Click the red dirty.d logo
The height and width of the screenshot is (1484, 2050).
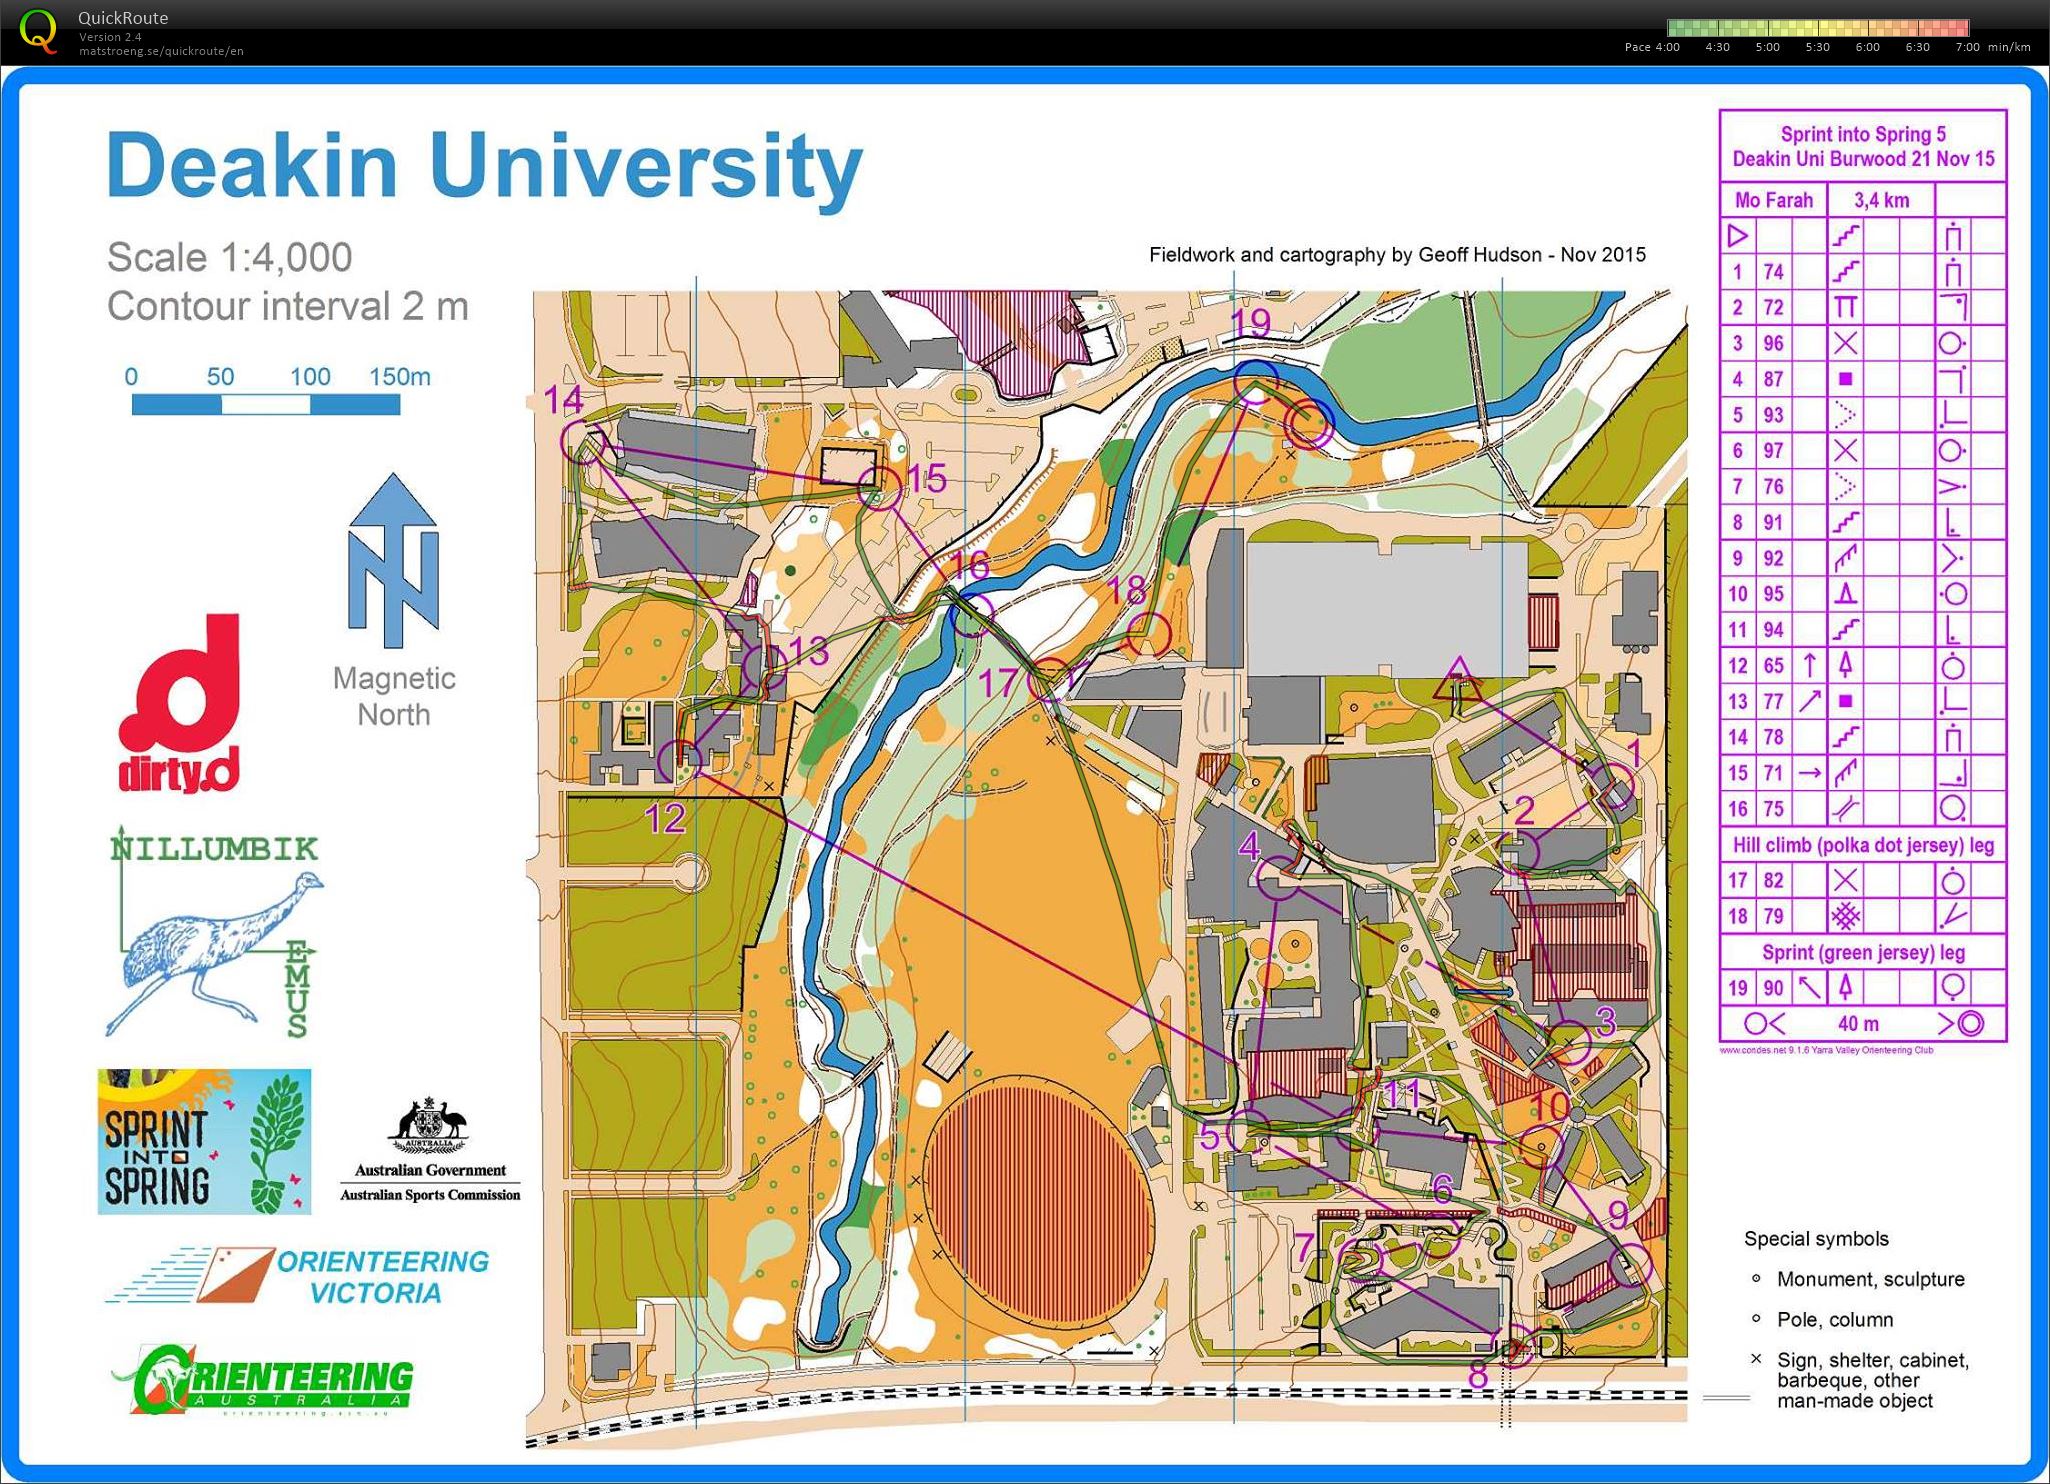tap(180, 703)
